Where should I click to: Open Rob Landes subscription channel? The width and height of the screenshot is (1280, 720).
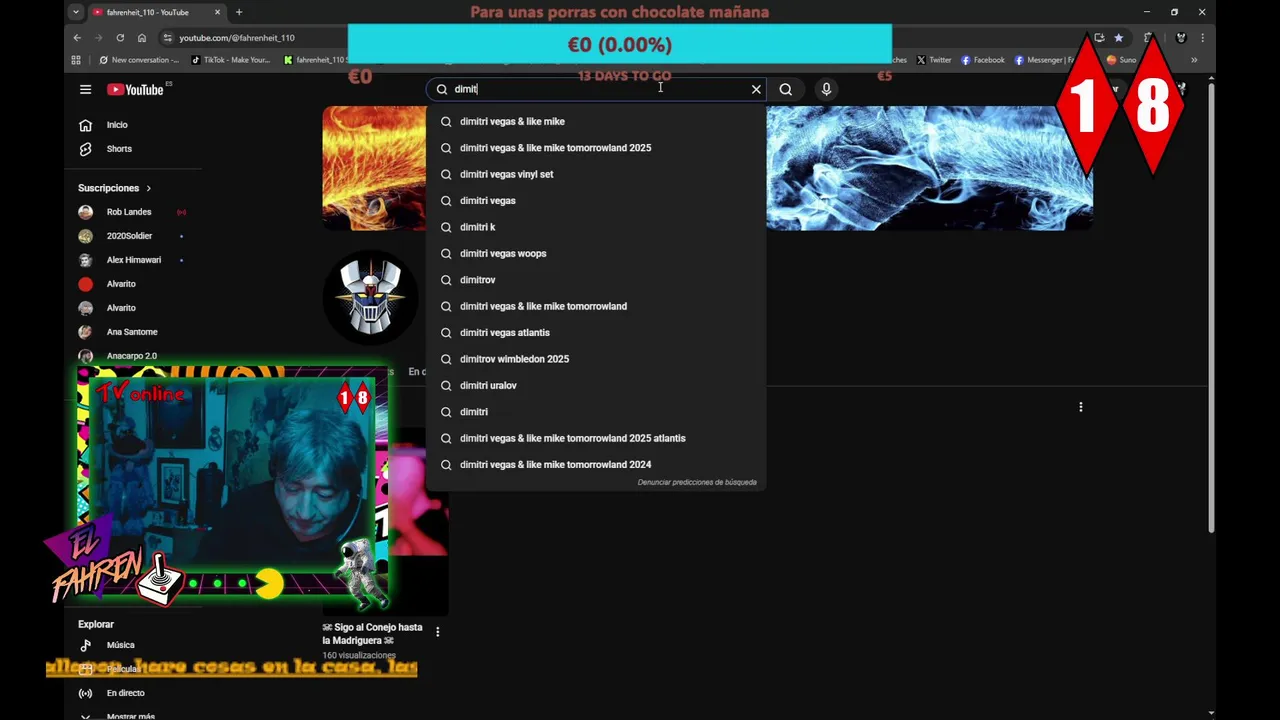tap(128, 212)
